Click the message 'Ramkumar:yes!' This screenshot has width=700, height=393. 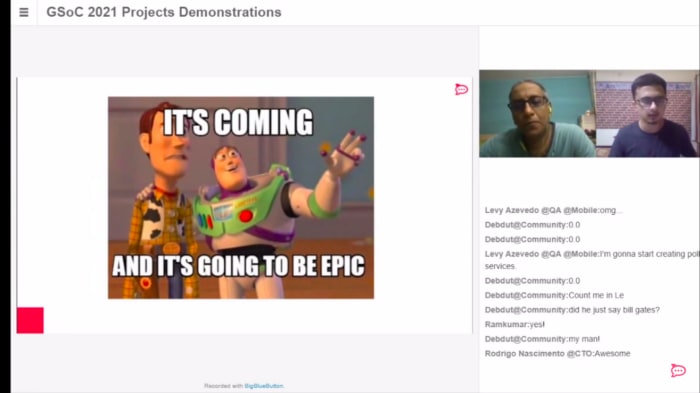515,324
